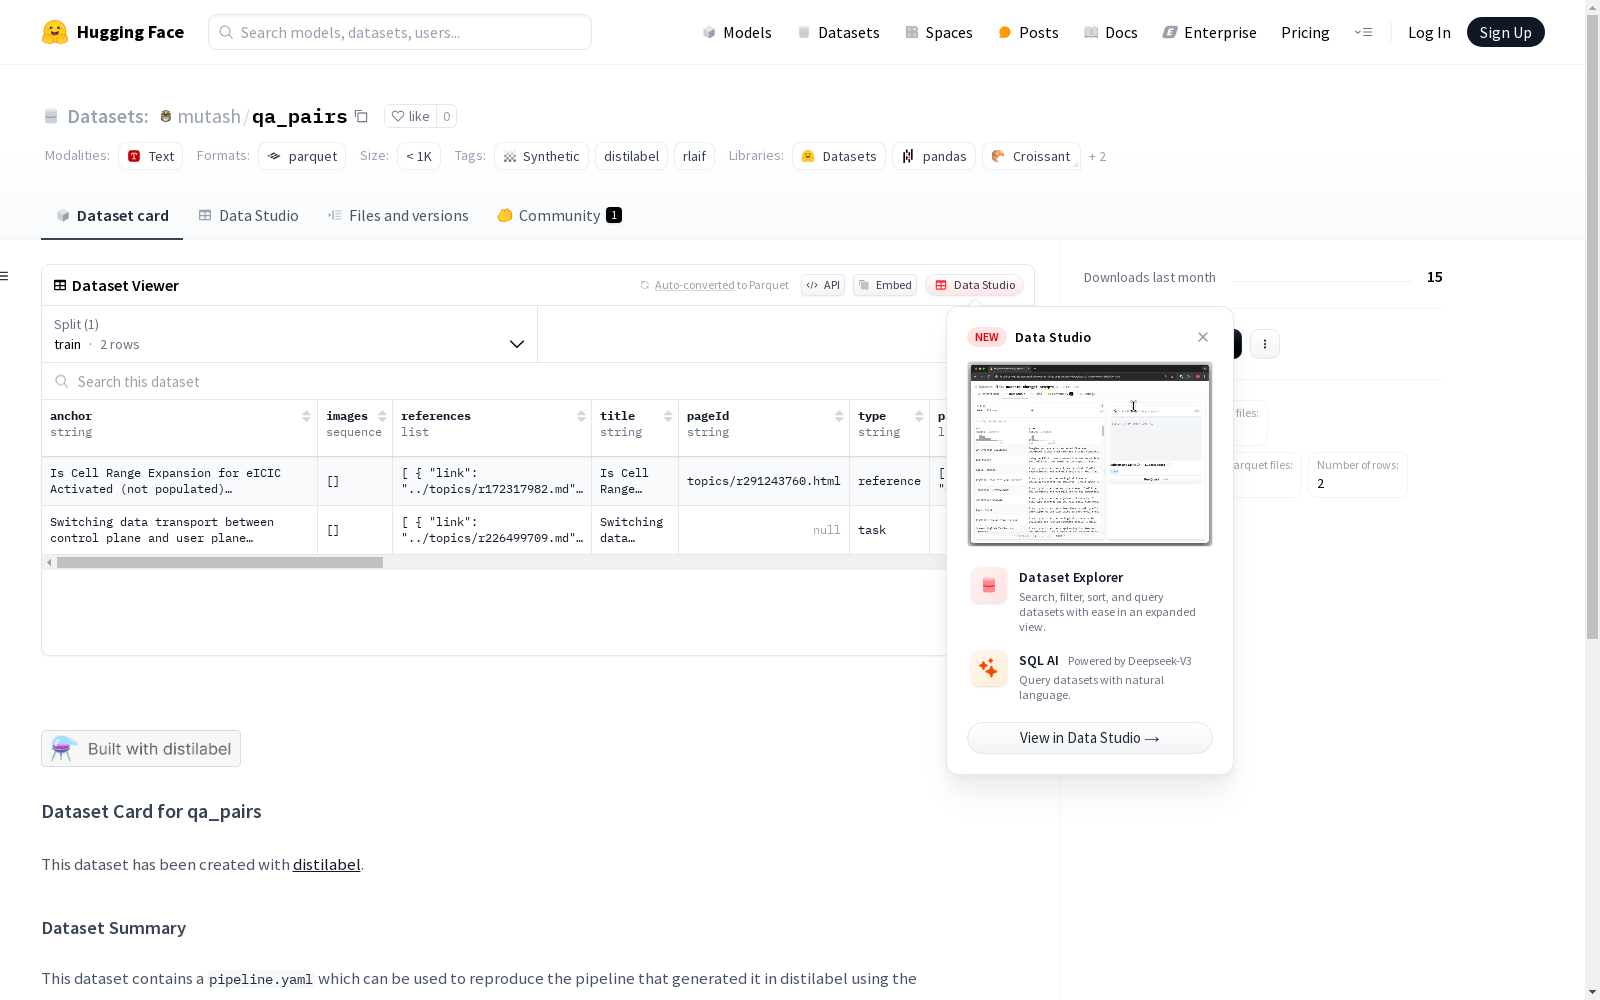The width and height of the screenshot is (1600, 1000).
Task: Select the < 1K size tag
Action: (x=419, y=156)
